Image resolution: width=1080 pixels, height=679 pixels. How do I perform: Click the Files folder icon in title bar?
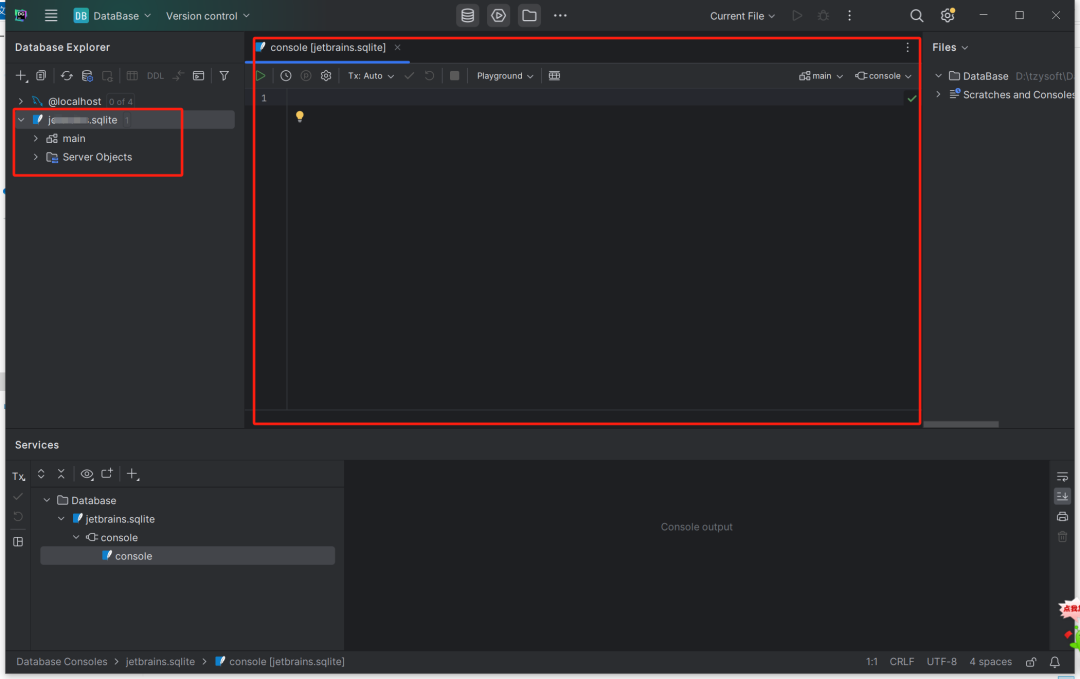[x=530, y=15]
